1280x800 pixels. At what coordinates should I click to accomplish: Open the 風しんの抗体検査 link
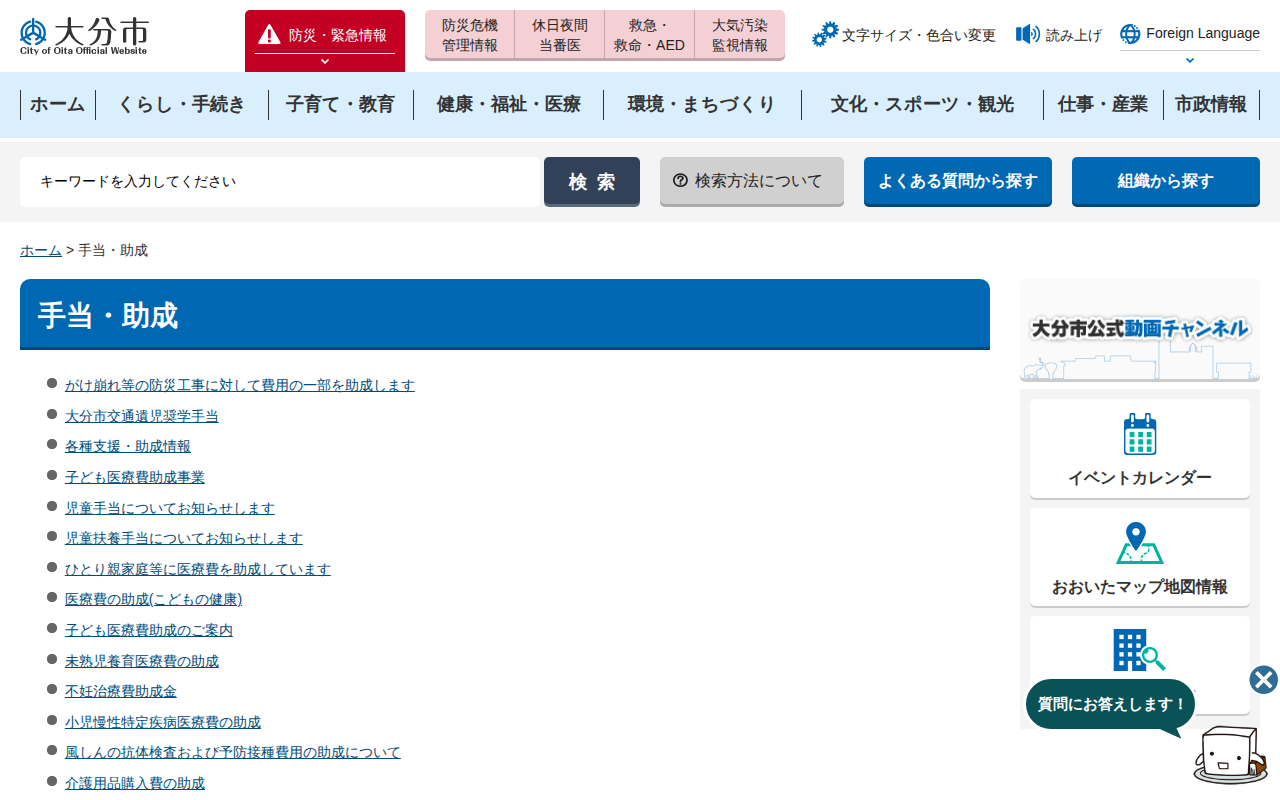point(233,752)
